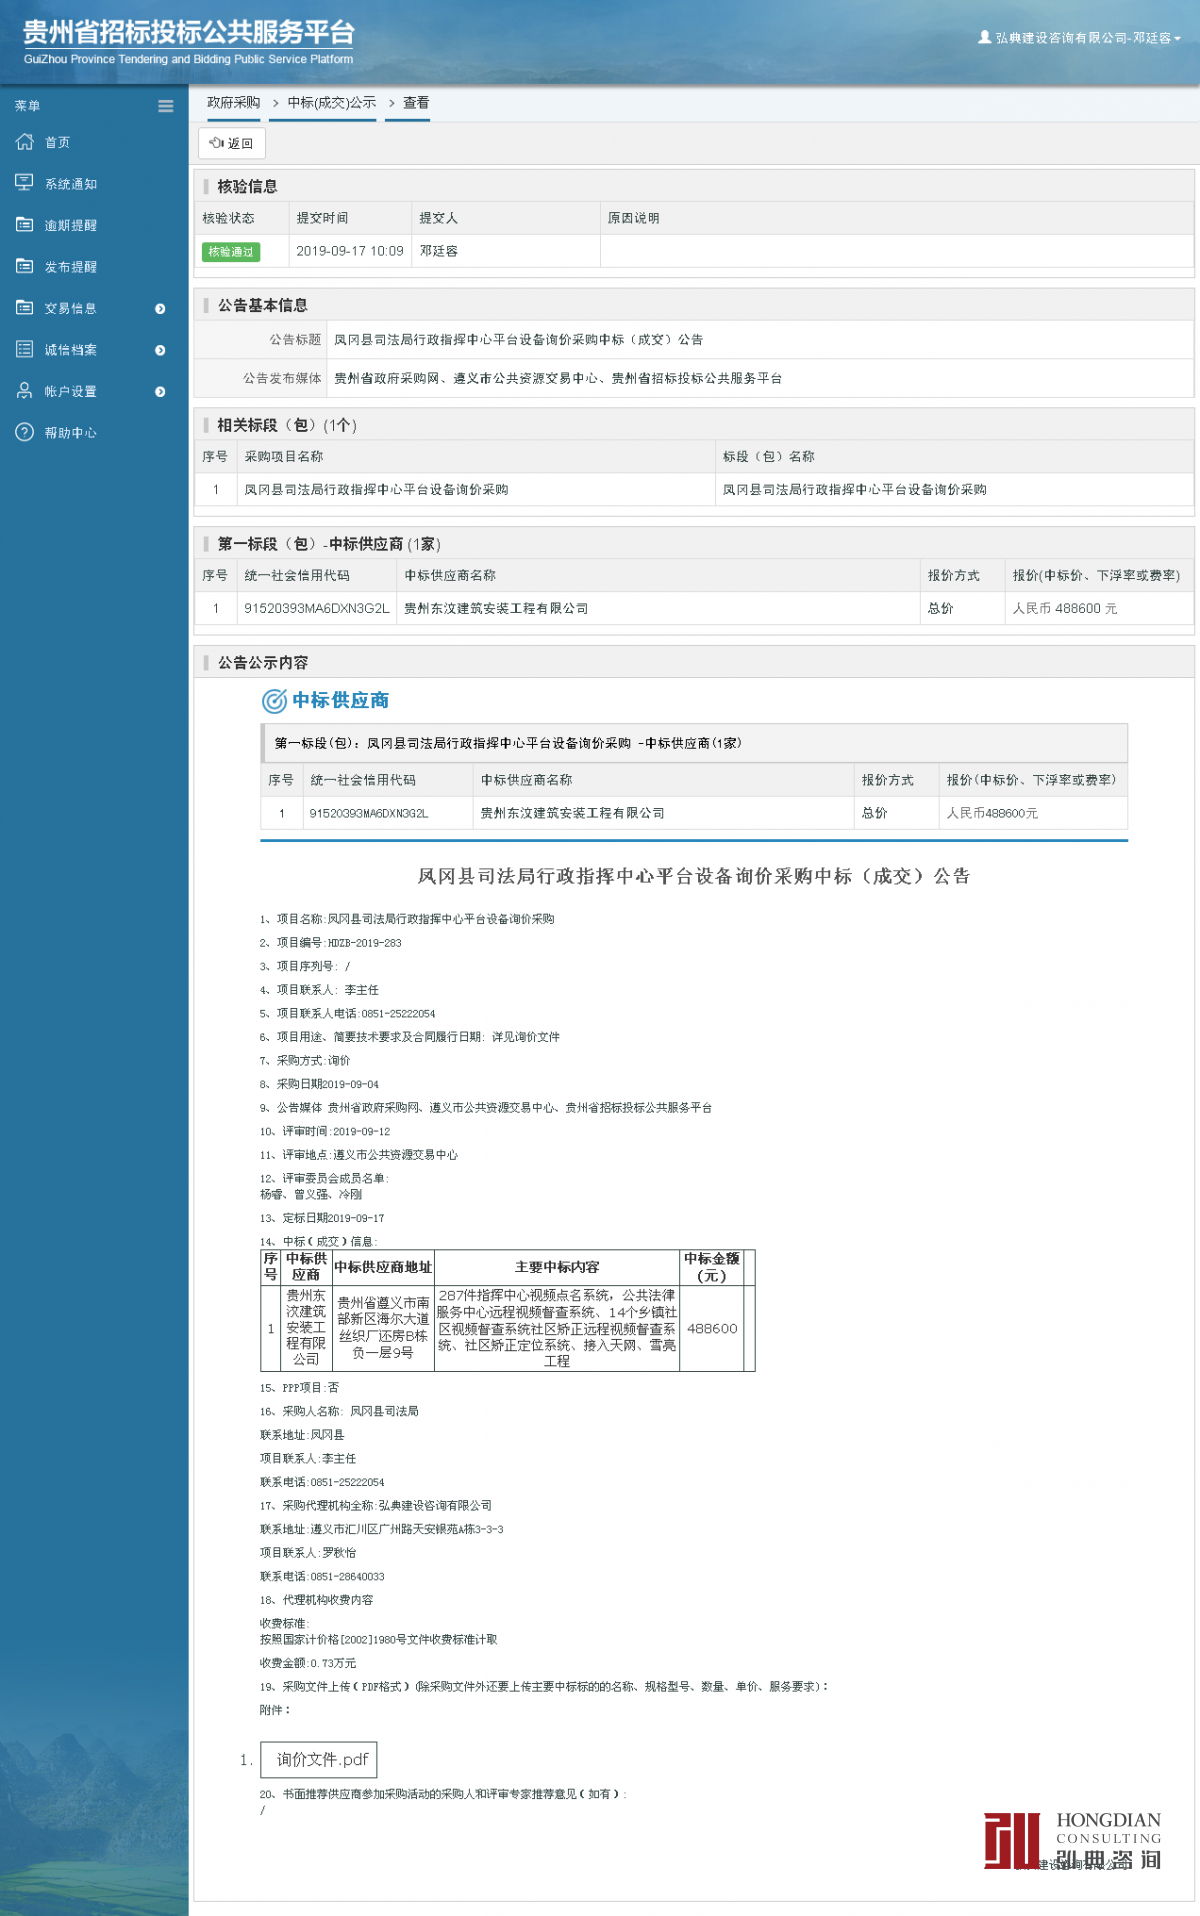Click the icon beside 交易信息

click(25, 308)
